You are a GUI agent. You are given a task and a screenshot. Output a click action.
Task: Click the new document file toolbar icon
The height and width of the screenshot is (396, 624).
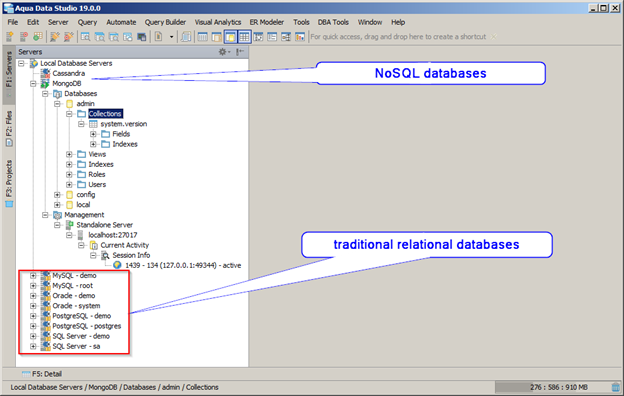tap(158, 37)
